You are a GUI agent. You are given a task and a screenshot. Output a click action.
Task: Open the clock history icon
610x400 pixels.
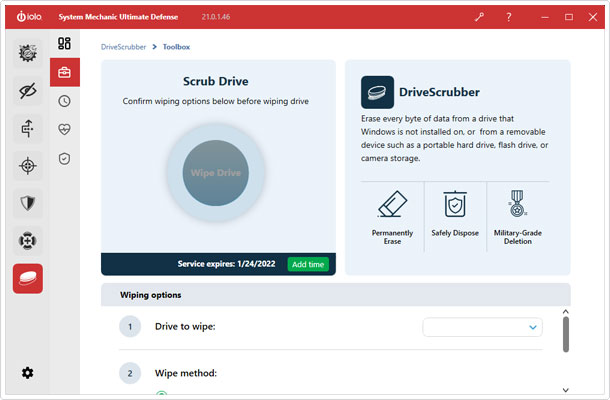coord(65,101)
